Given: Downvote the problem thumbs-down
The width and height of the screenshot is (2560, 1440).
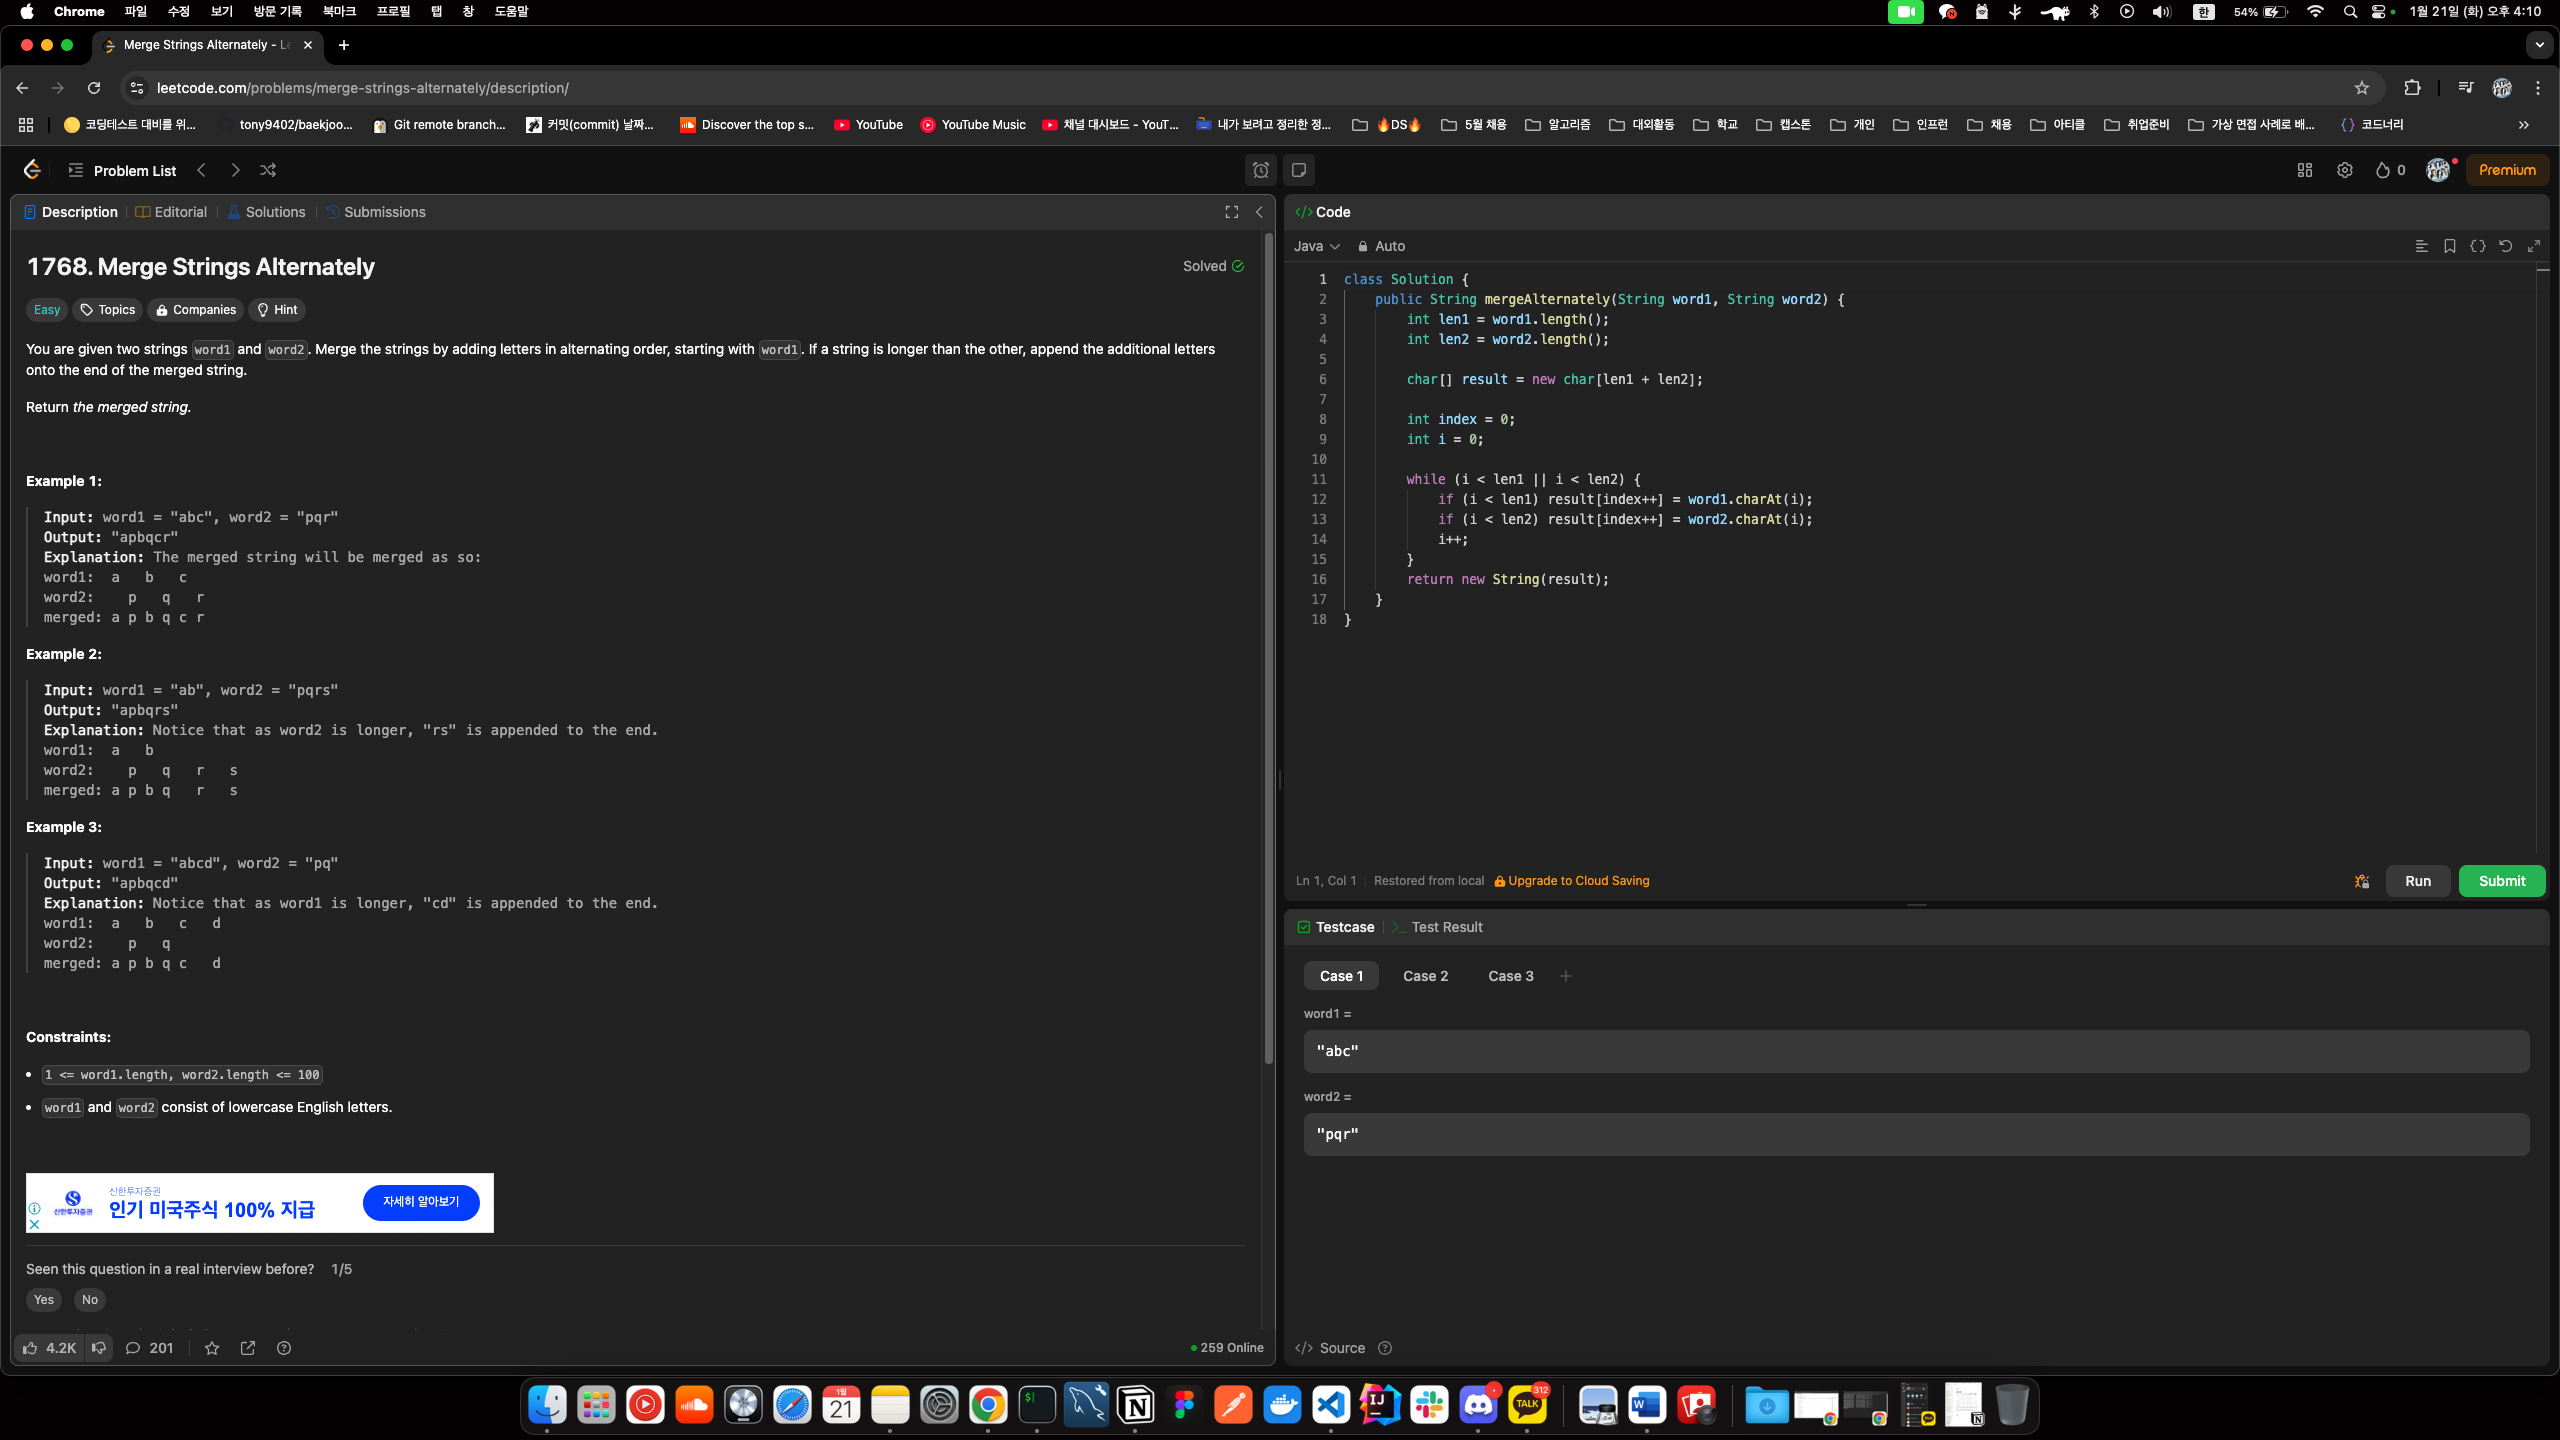Looking at the screenshot, I should 99,1348.
